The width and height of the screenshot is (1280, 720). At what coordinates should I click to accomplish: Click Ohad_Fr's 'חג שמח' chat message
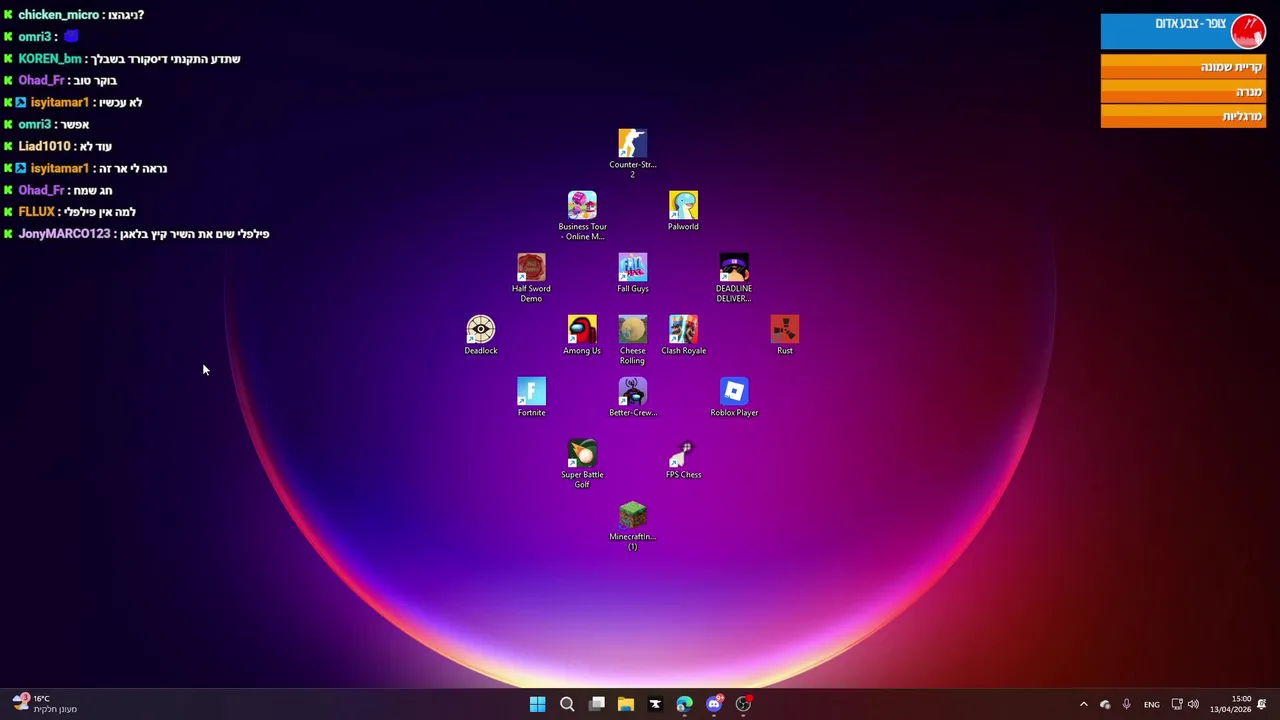(93, 190)
